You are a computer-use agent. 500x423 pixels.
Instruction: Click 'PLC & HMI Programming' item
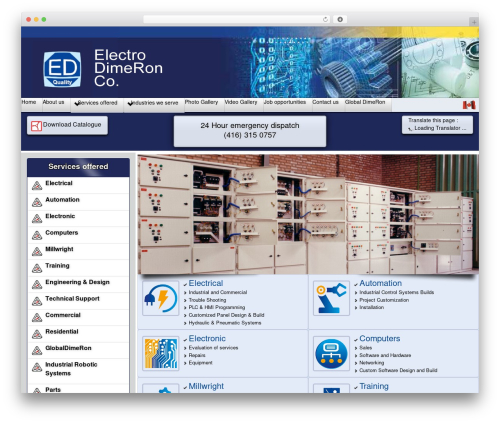tap(217, 307)
